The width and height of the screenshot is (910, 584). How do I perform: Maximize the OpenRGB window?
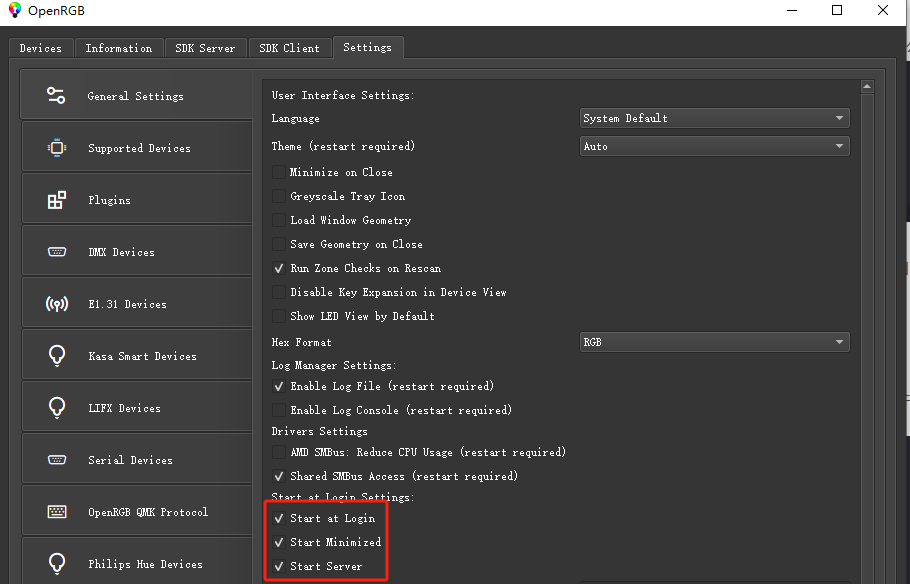point(837,10)
